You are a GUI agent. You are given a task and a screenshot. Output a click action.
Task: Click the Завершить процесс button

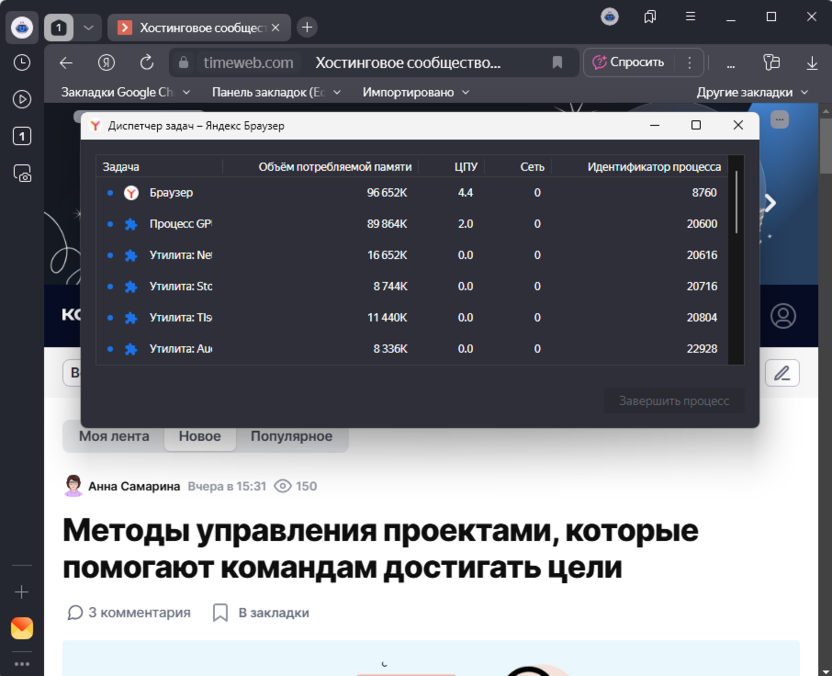pyautogui.click(x=674, y=401)
